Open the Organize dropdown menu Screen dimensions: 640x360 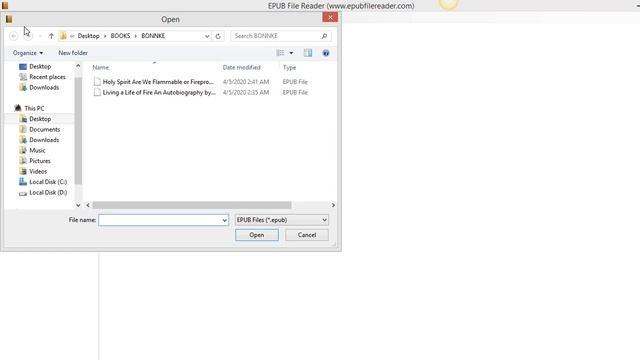(x=28, y=53)
